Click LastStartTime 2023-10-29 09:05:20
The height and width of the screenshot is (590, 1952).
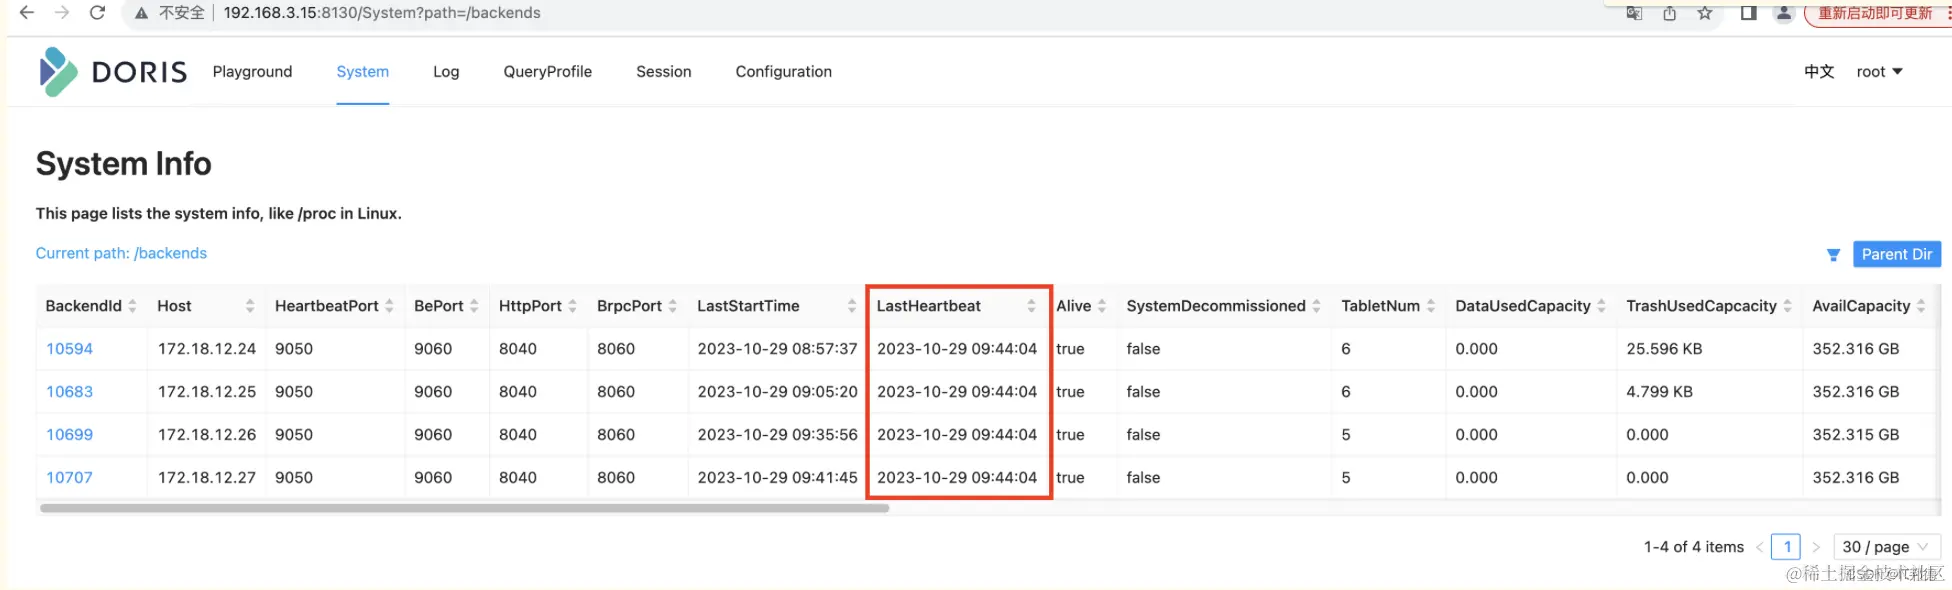tap(777, 392)
